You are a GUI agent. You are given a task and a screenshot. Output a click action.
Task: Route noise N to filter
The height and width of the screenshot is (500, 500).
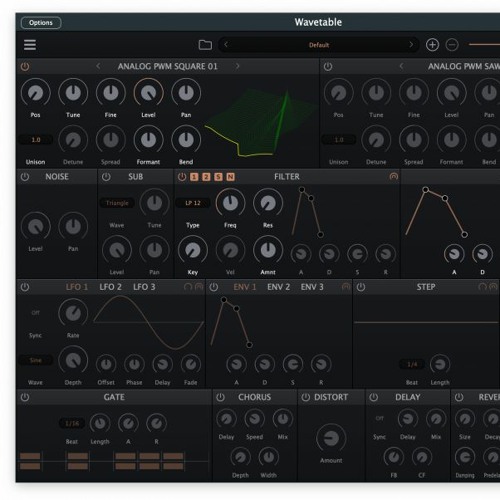pos(230,177)
